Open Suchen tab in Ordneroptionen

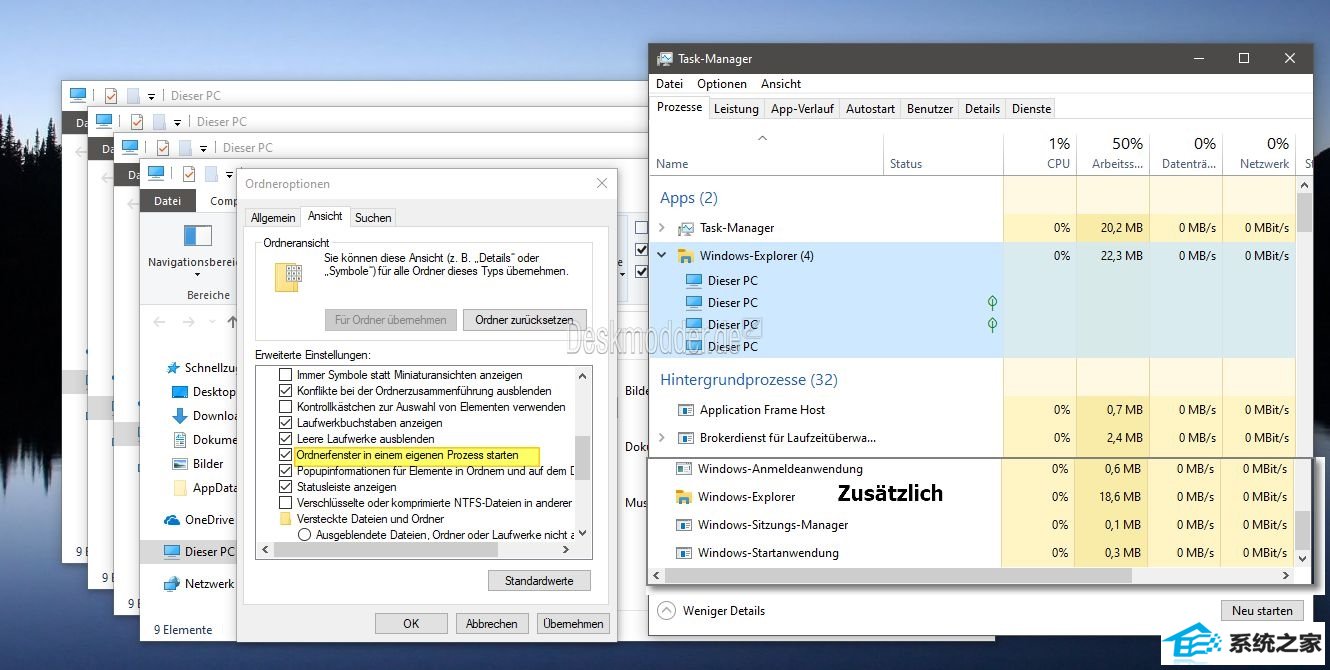(373, 217)
